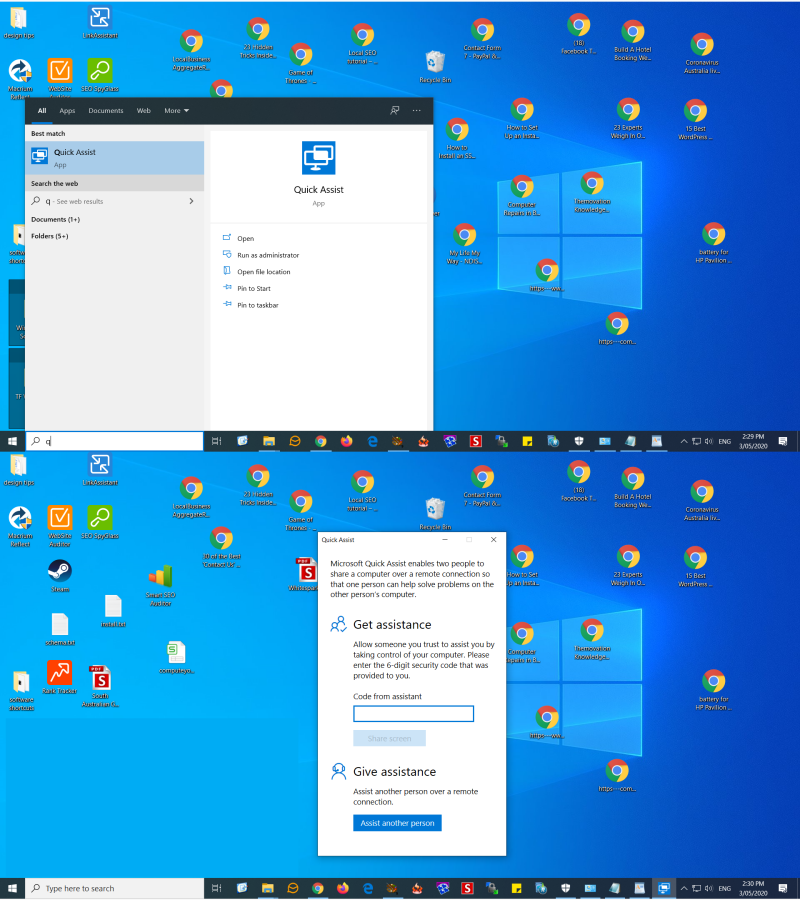Open 'How to Install an SS...' Chrome shortcut
The image size is (800, 900).
click(x=457, y=138)
